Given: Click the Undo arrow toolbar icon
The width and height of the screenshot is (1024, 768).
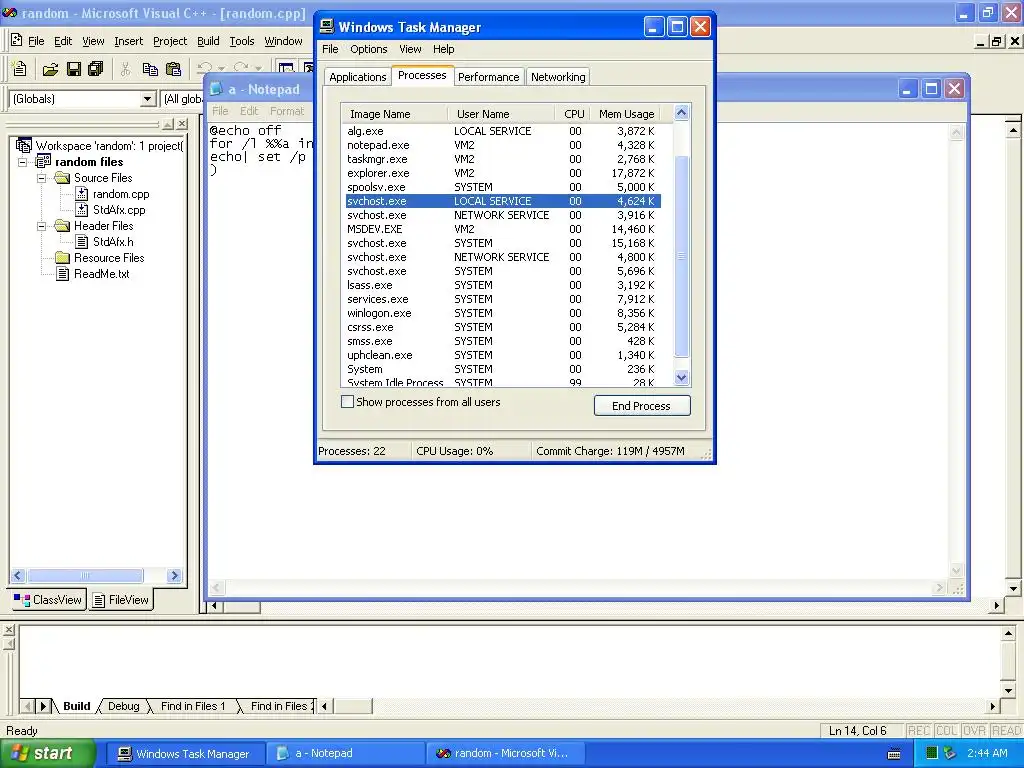Looking at the screenshot, I should click(x=205, y=68).
